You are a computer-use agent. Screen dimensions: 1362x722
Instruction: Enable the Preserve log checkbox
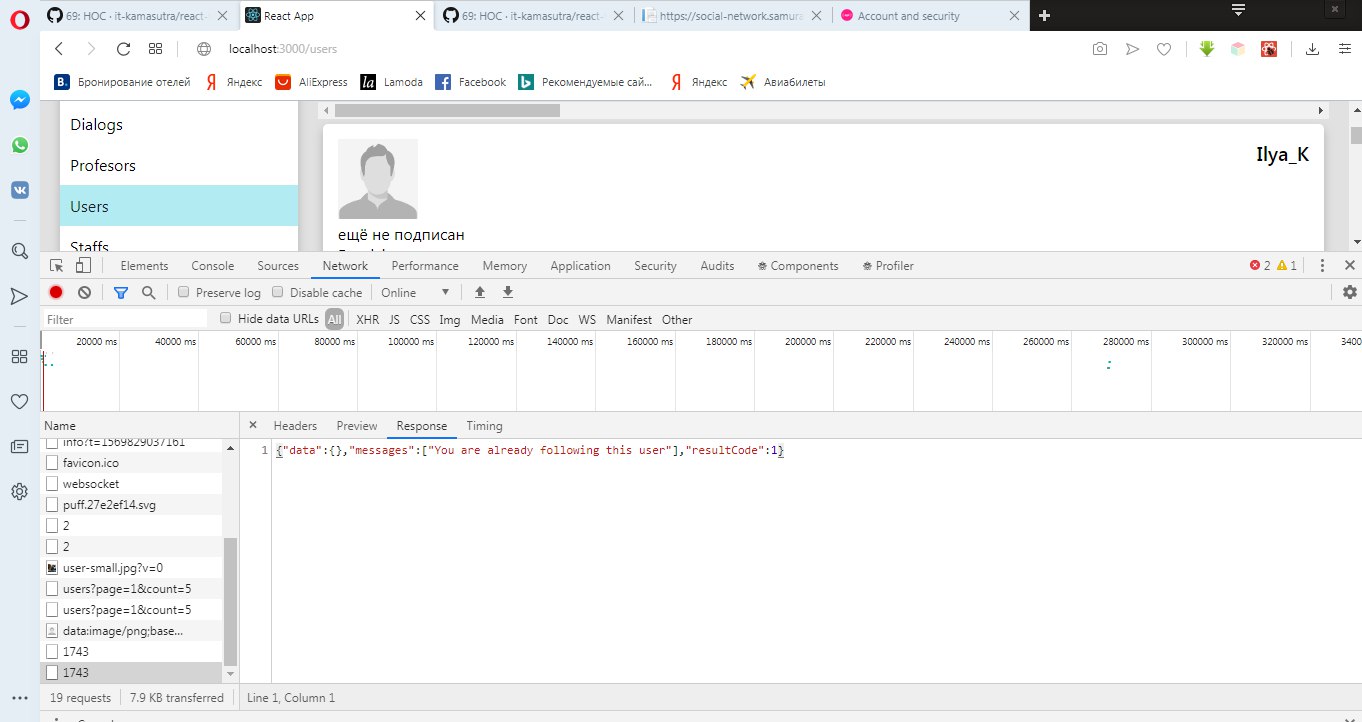tap(183, 293)
